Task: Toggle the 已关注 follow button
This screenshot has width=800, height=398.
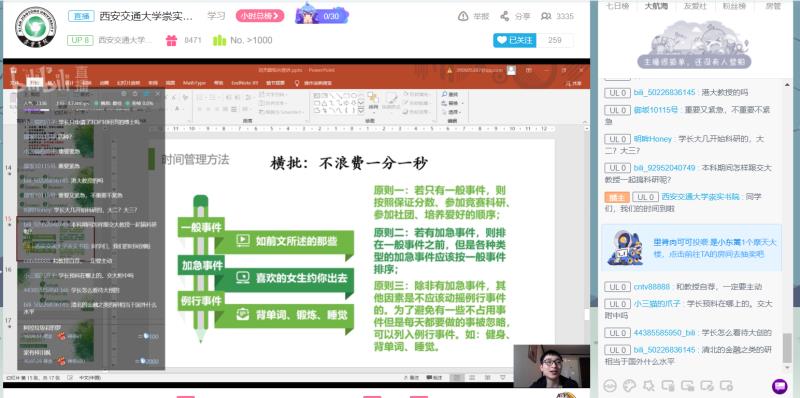Action: [x=514, y=40]
